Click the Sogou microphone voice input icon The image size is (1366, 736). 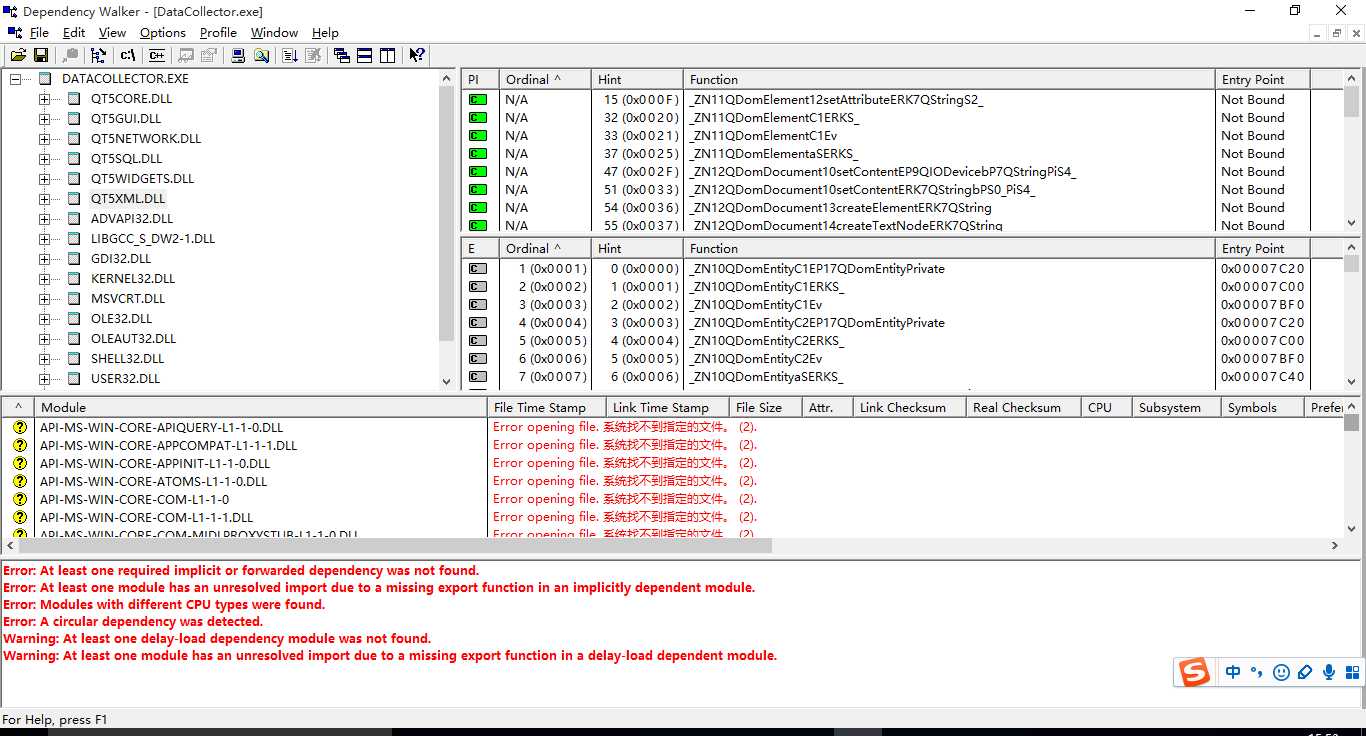click(x=1329, y=672)
